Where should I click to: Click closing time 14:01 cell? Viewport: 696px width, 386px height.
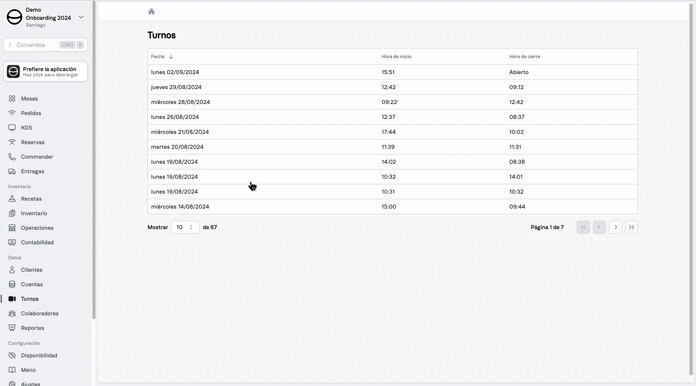coord(516,177)
